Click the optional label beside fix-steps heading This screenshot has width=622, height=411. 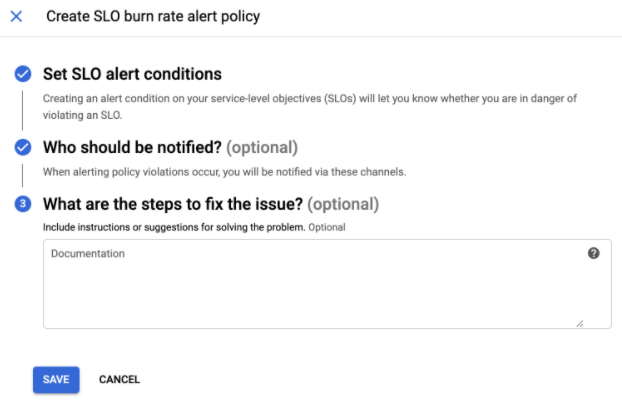(x=343, y=205)
